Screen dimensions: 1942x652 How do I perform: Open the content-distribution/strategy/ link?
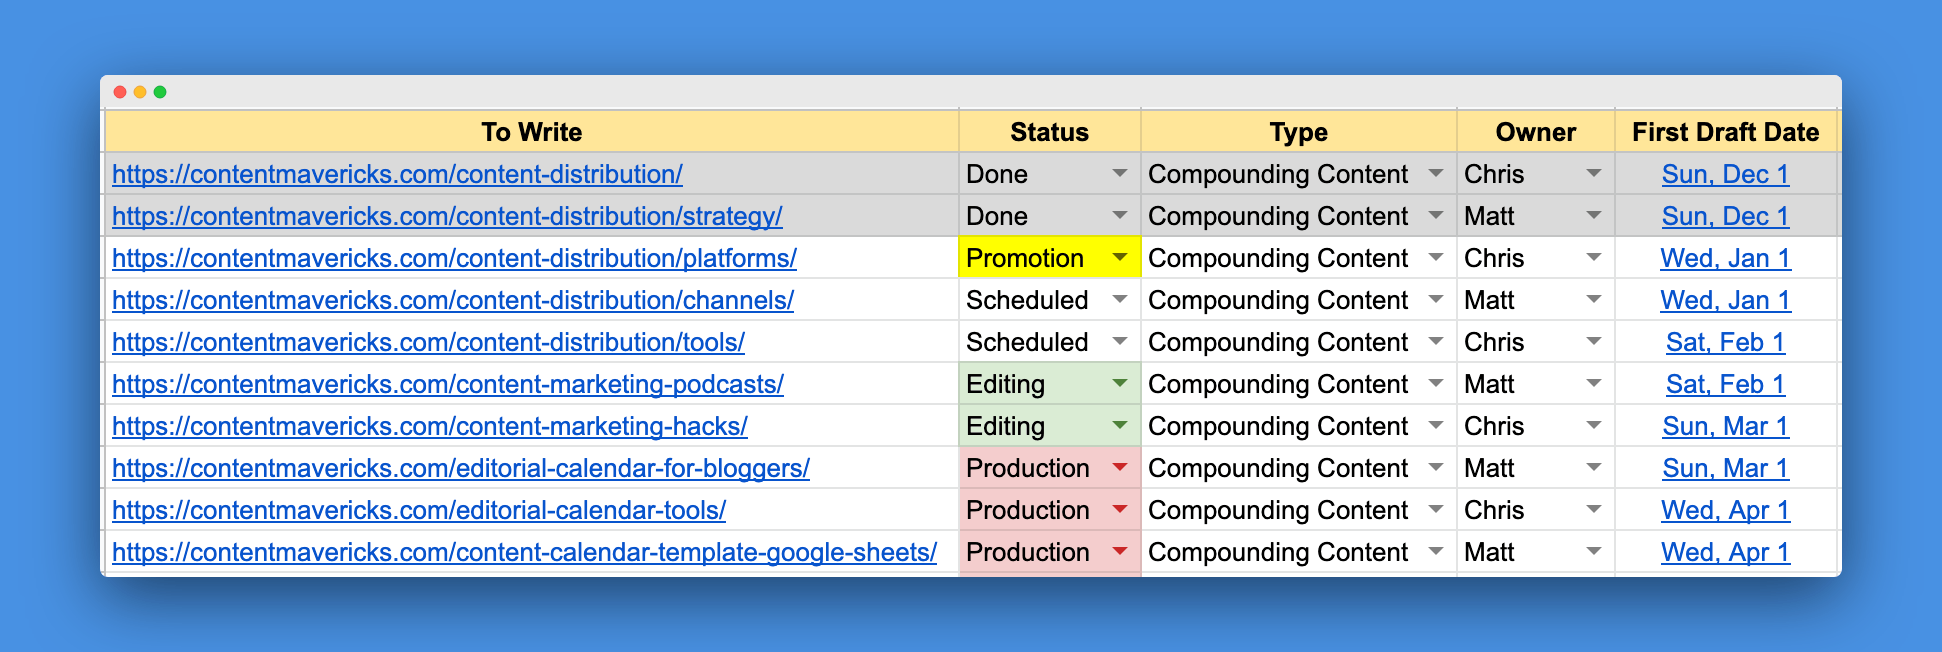click(447, 216)
